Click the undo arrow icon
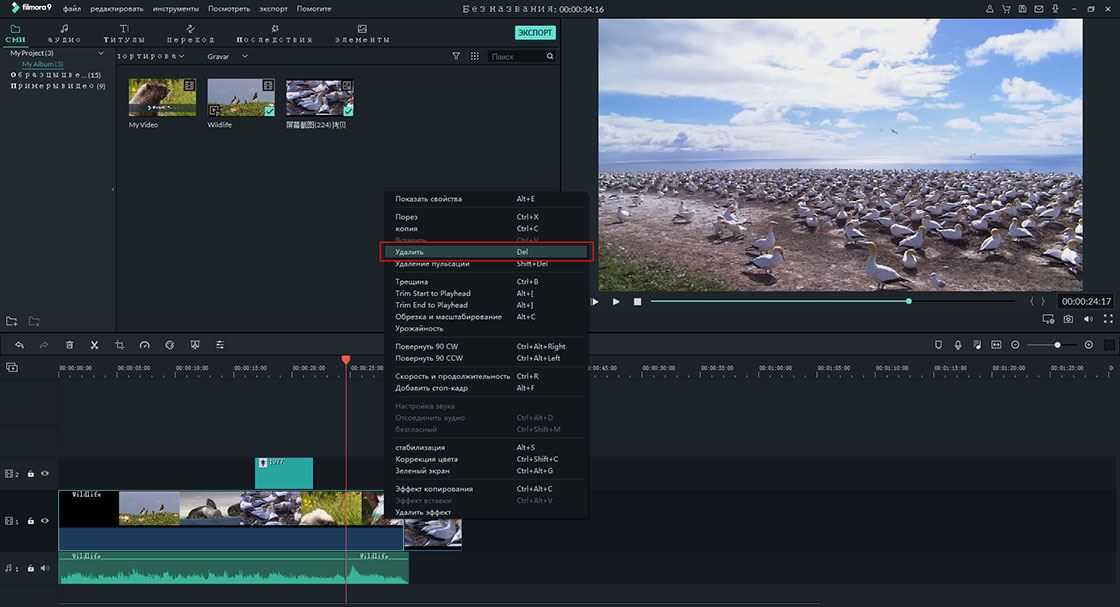The width and height of the screenshot is (1120, 607). [19, 345]
